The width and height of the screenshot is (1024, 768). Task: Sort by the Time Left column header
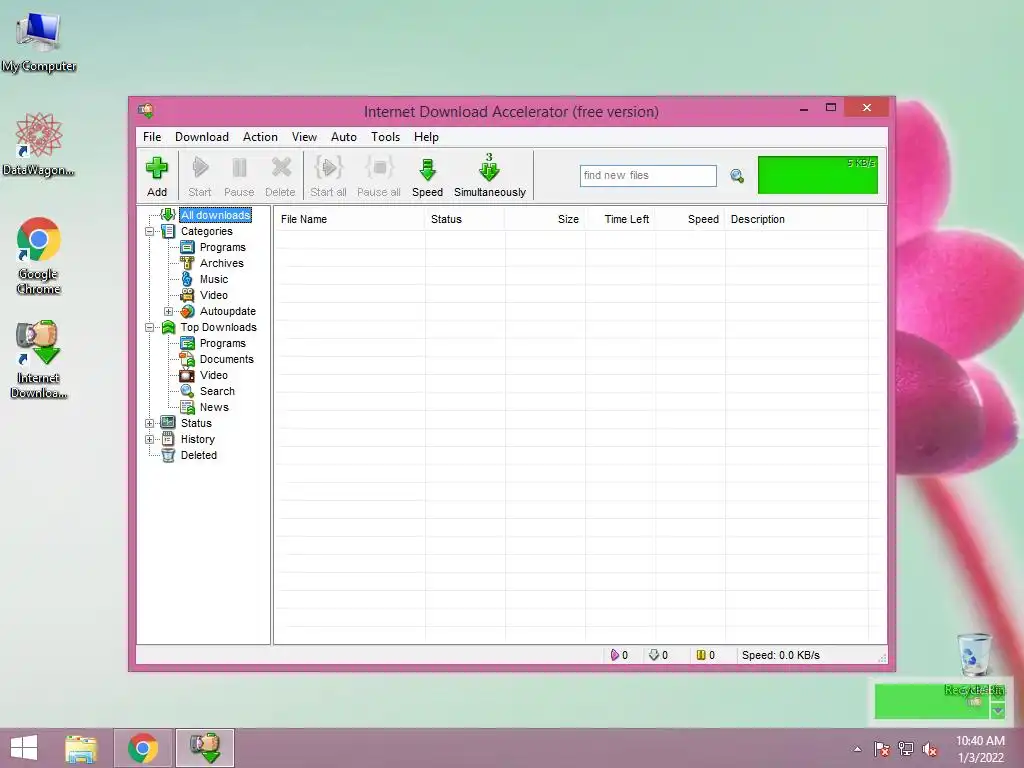(x=620, y=219)
